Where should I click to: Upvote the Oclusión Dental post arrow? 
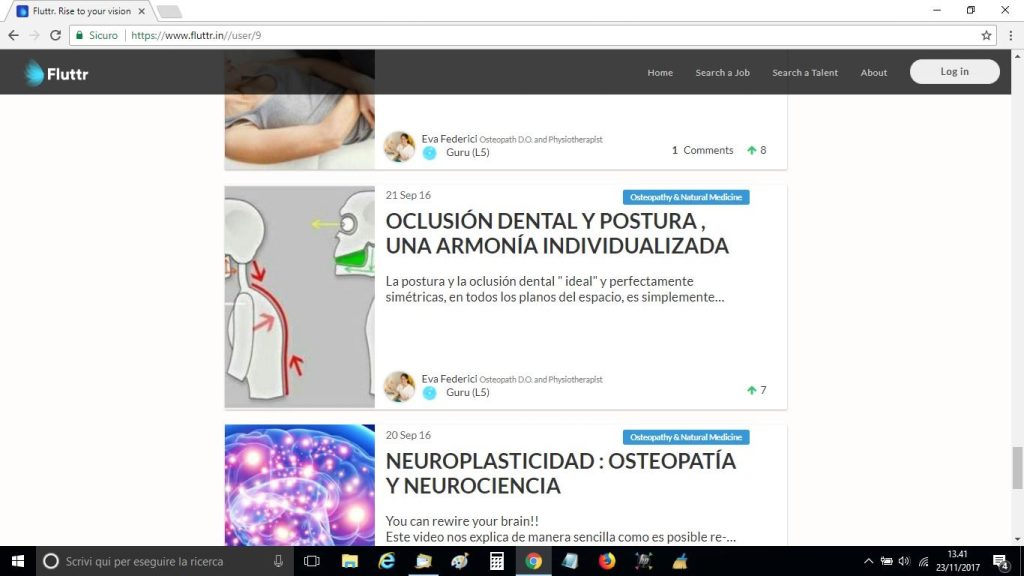point(752,391)
